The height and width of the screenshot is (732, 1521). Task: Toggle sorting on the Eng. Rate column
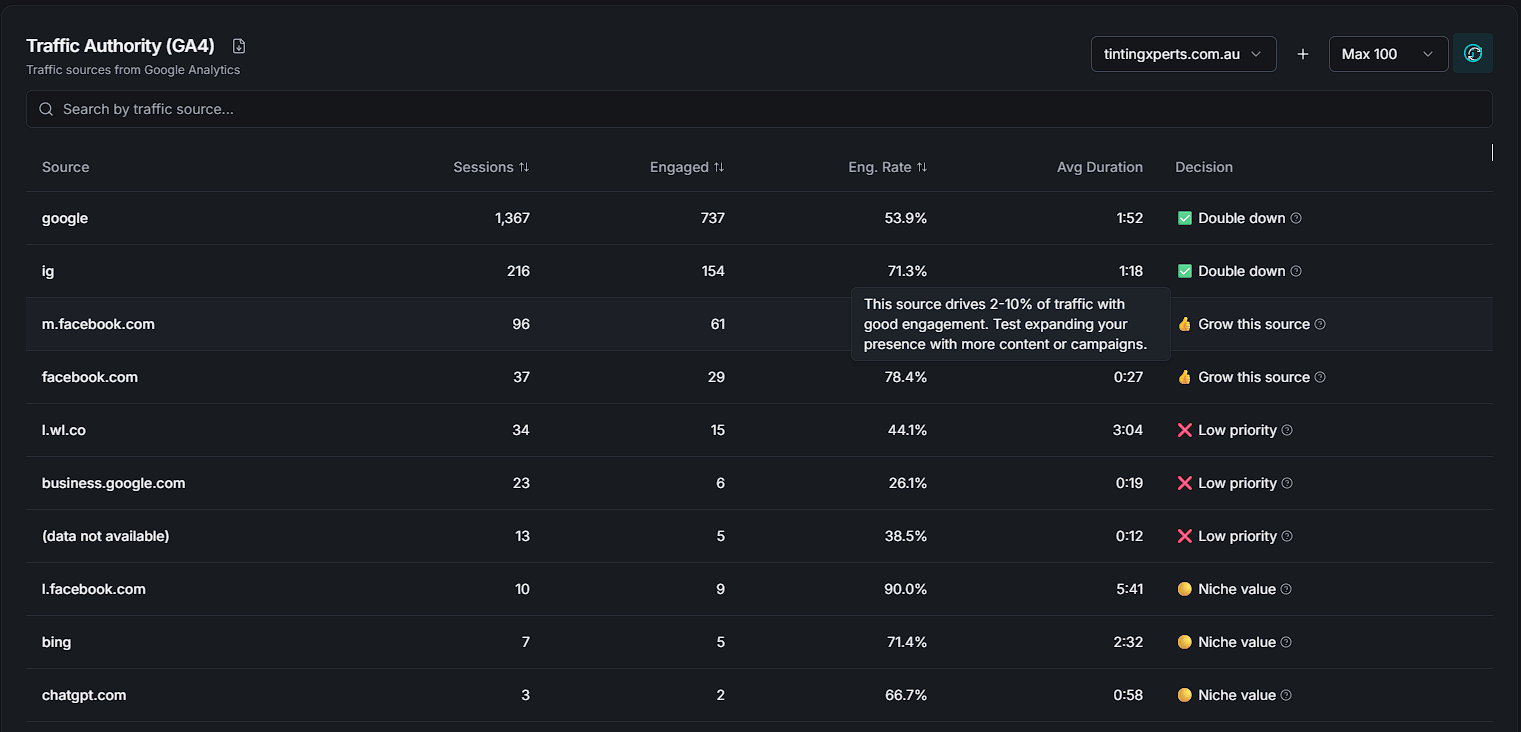coord(923,167)
